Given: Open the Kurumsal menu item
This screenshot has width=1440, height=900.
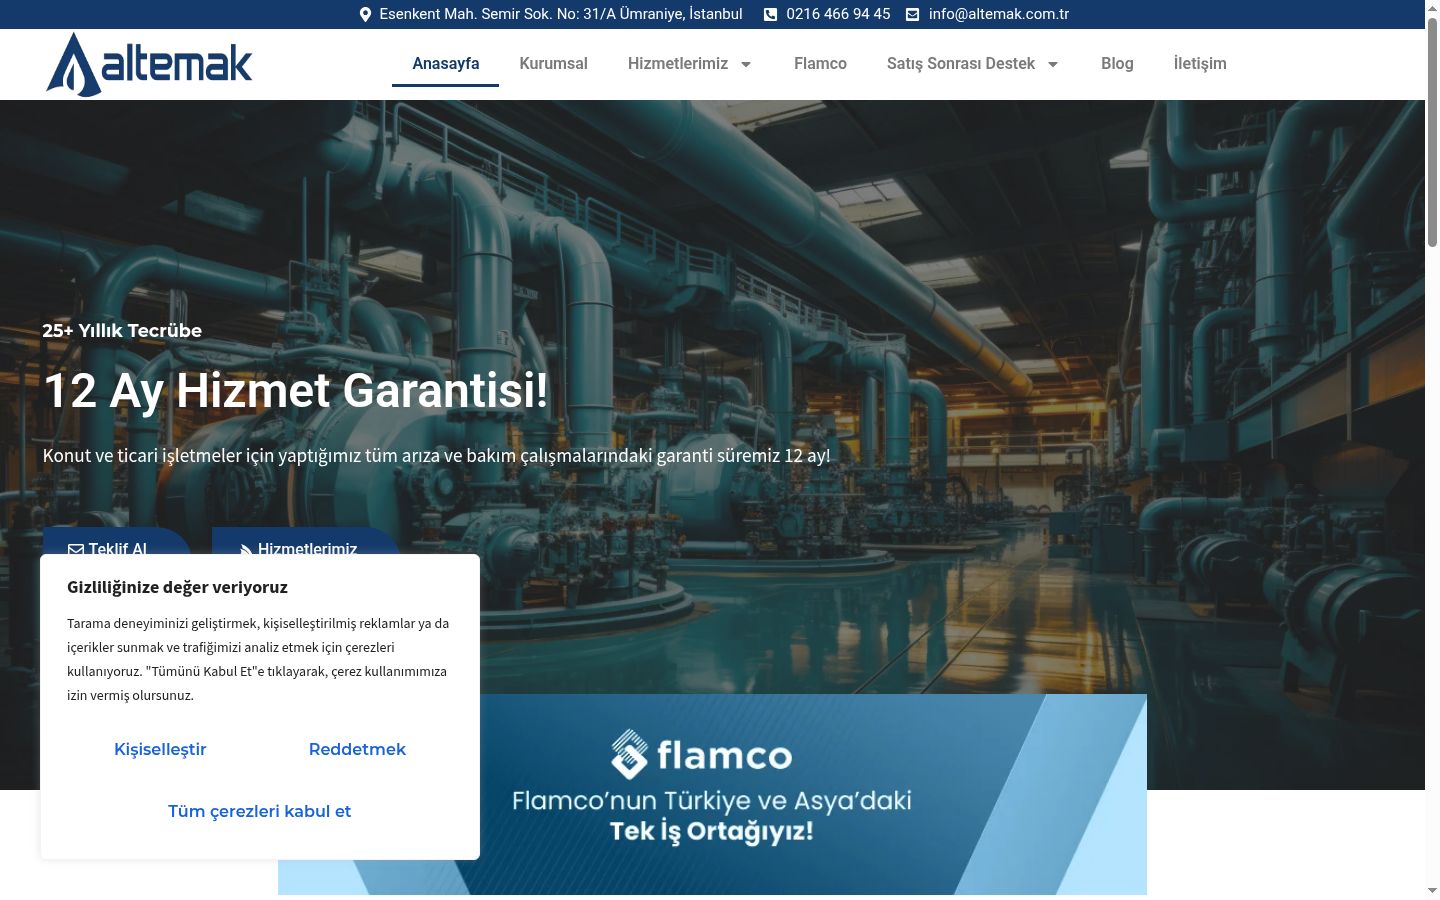Looking at the screenshot, I should tap(553, 64).
